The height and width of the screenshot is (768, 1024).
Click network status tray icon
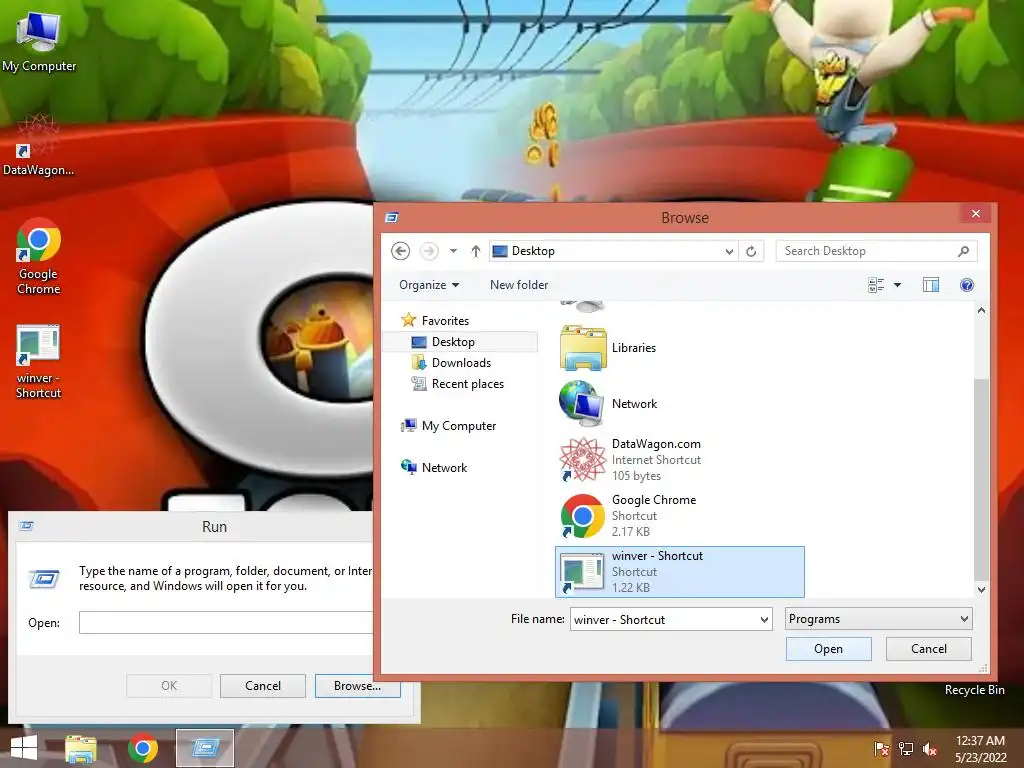(x=906, y=749)
